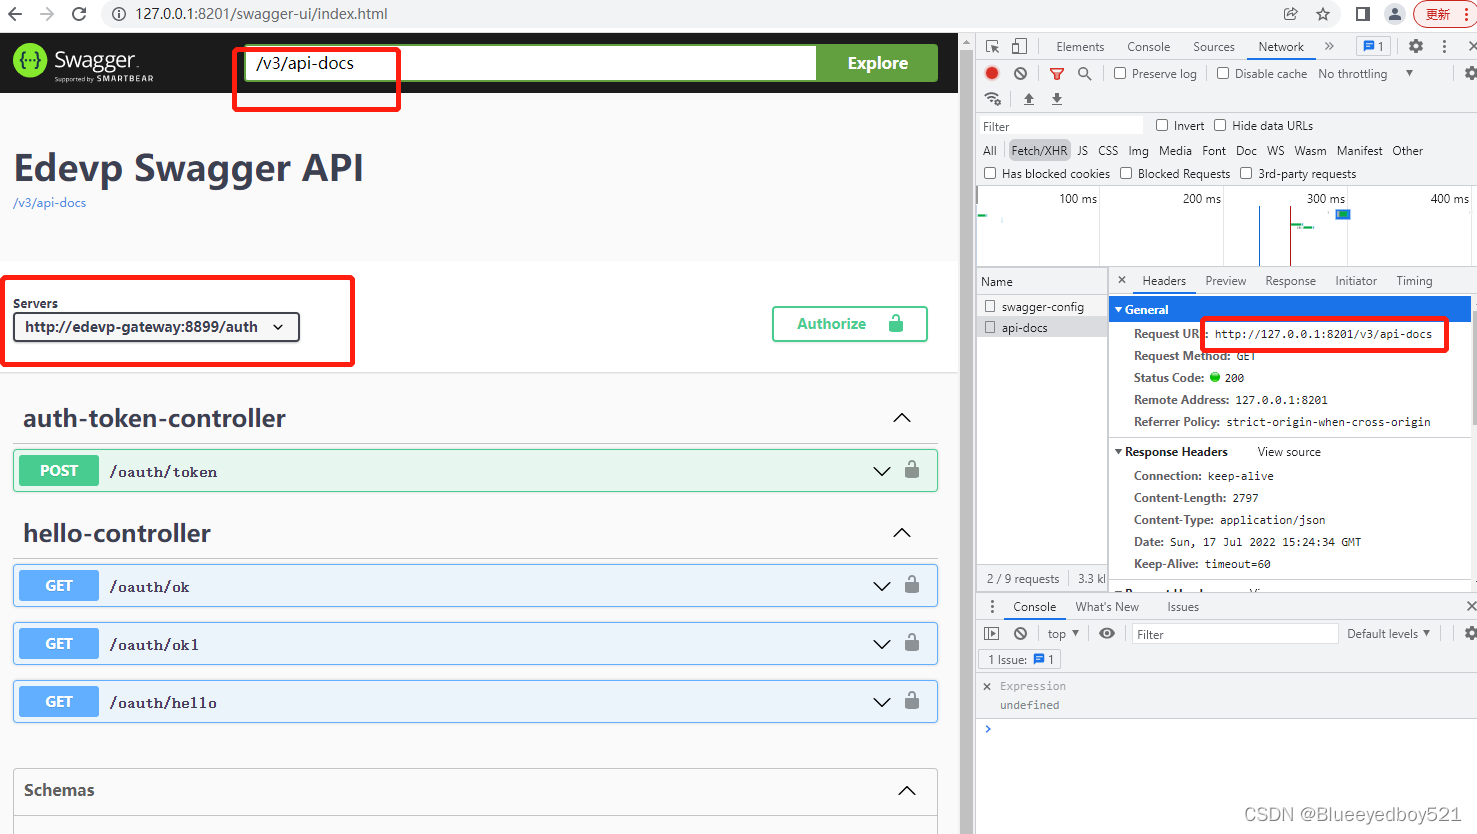The image size is (1477, 834).
Task: Clear the network requests list
Action: pos(1019,73)
